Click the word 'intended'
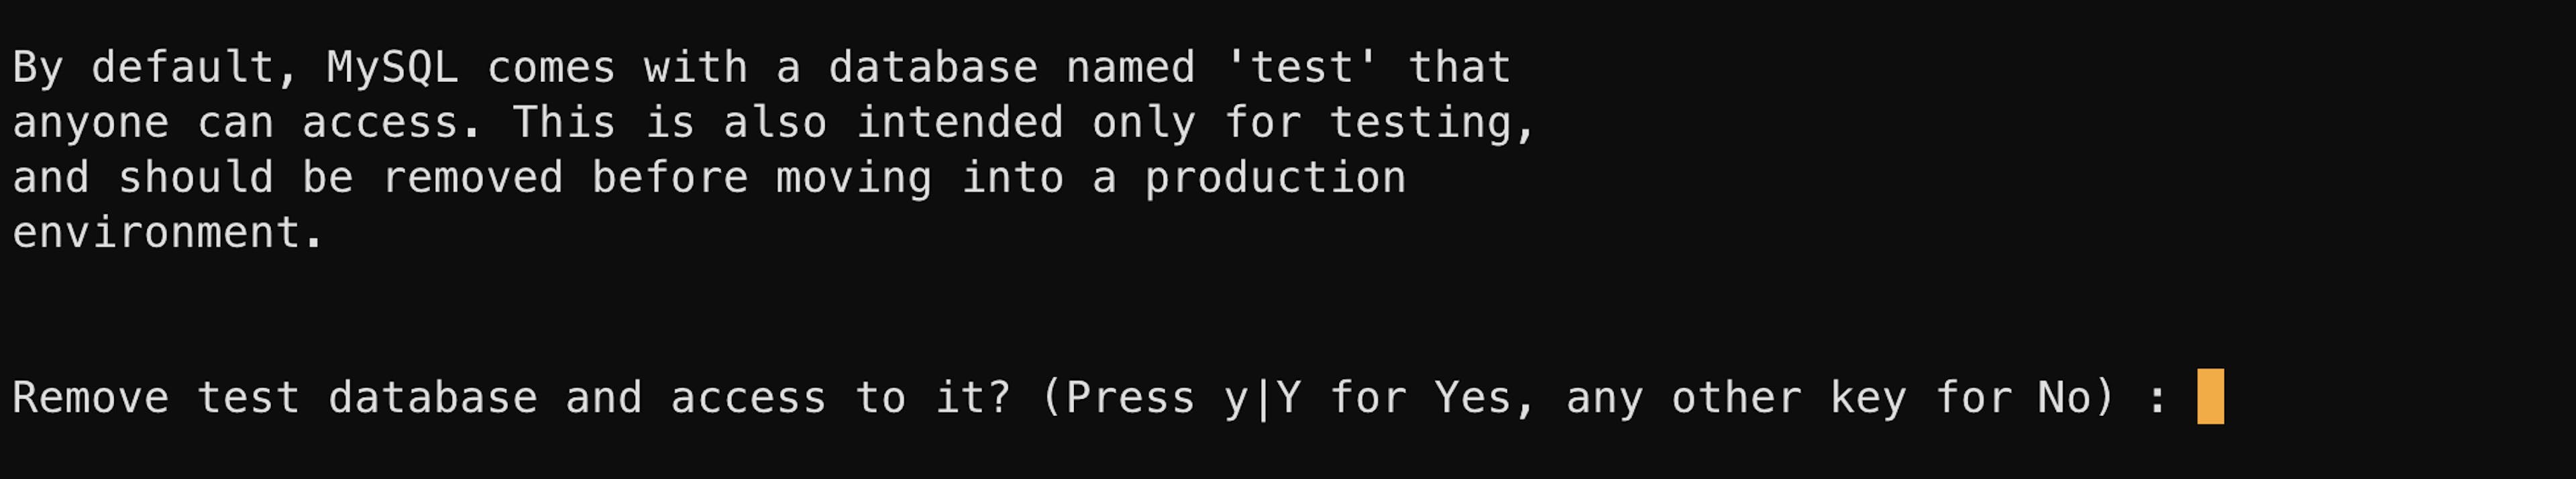This screenshot has height=479, width=2576. click(x=959, y=123)
